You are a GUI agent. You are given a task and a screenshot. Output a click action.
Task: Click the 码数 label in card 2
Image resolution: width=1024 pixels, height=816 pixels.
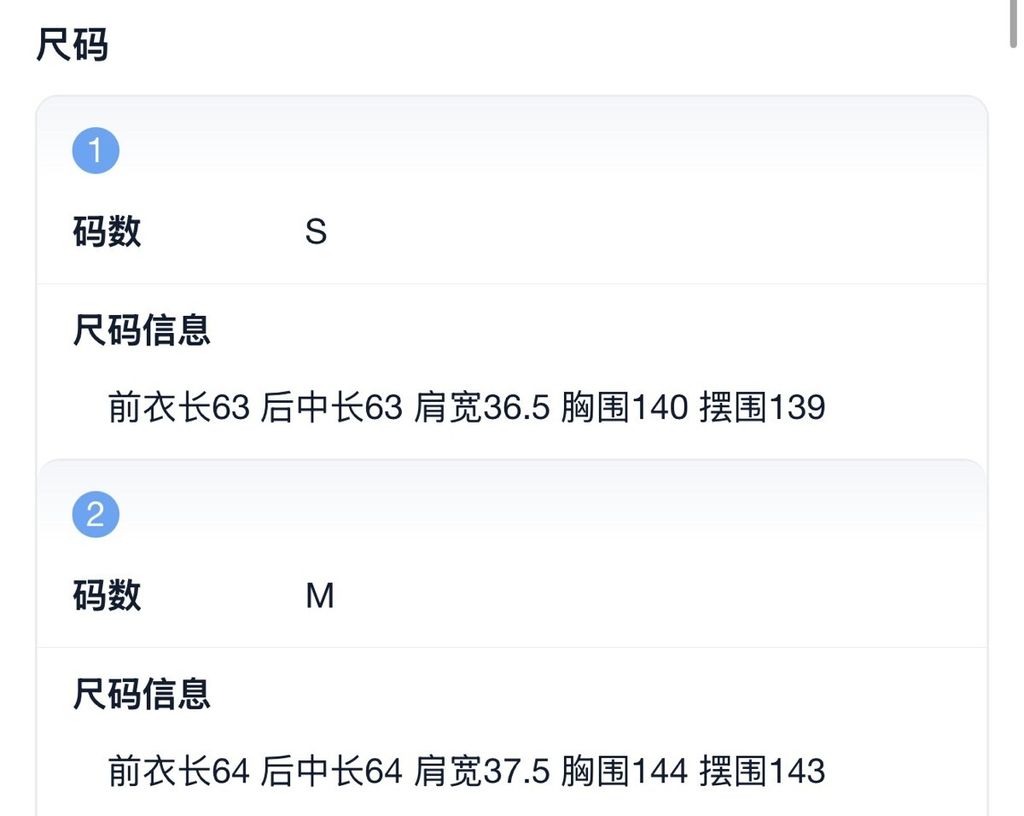(x=107, y=596)
